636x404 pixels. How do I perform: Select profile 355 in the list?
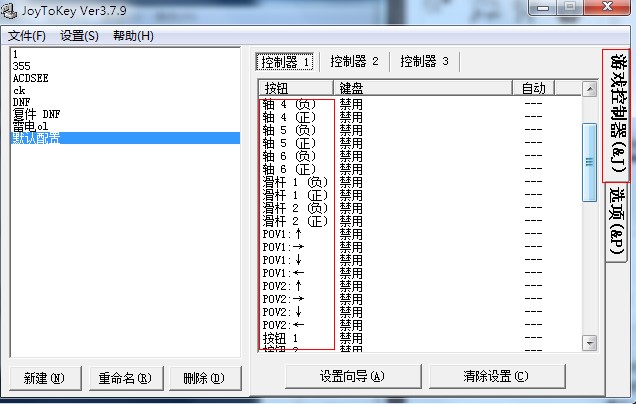tap(125, 66)
